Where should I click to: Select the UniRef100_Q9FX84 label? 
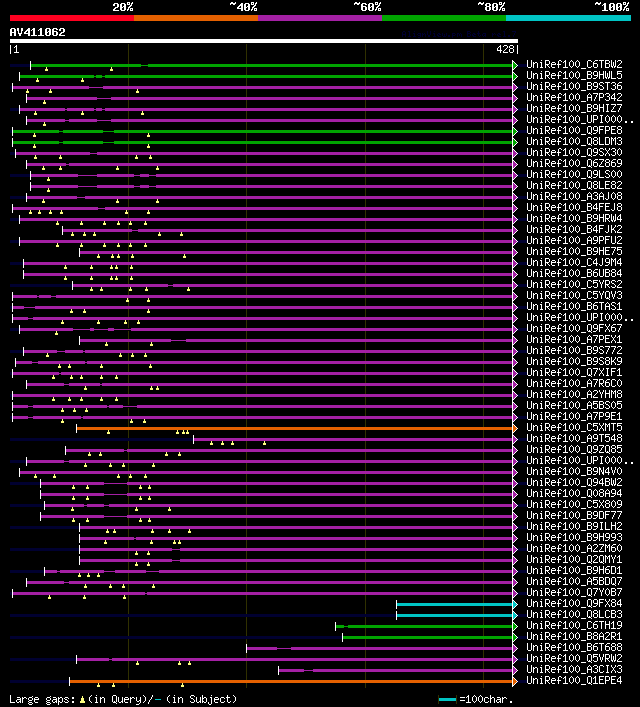(574, 603)
